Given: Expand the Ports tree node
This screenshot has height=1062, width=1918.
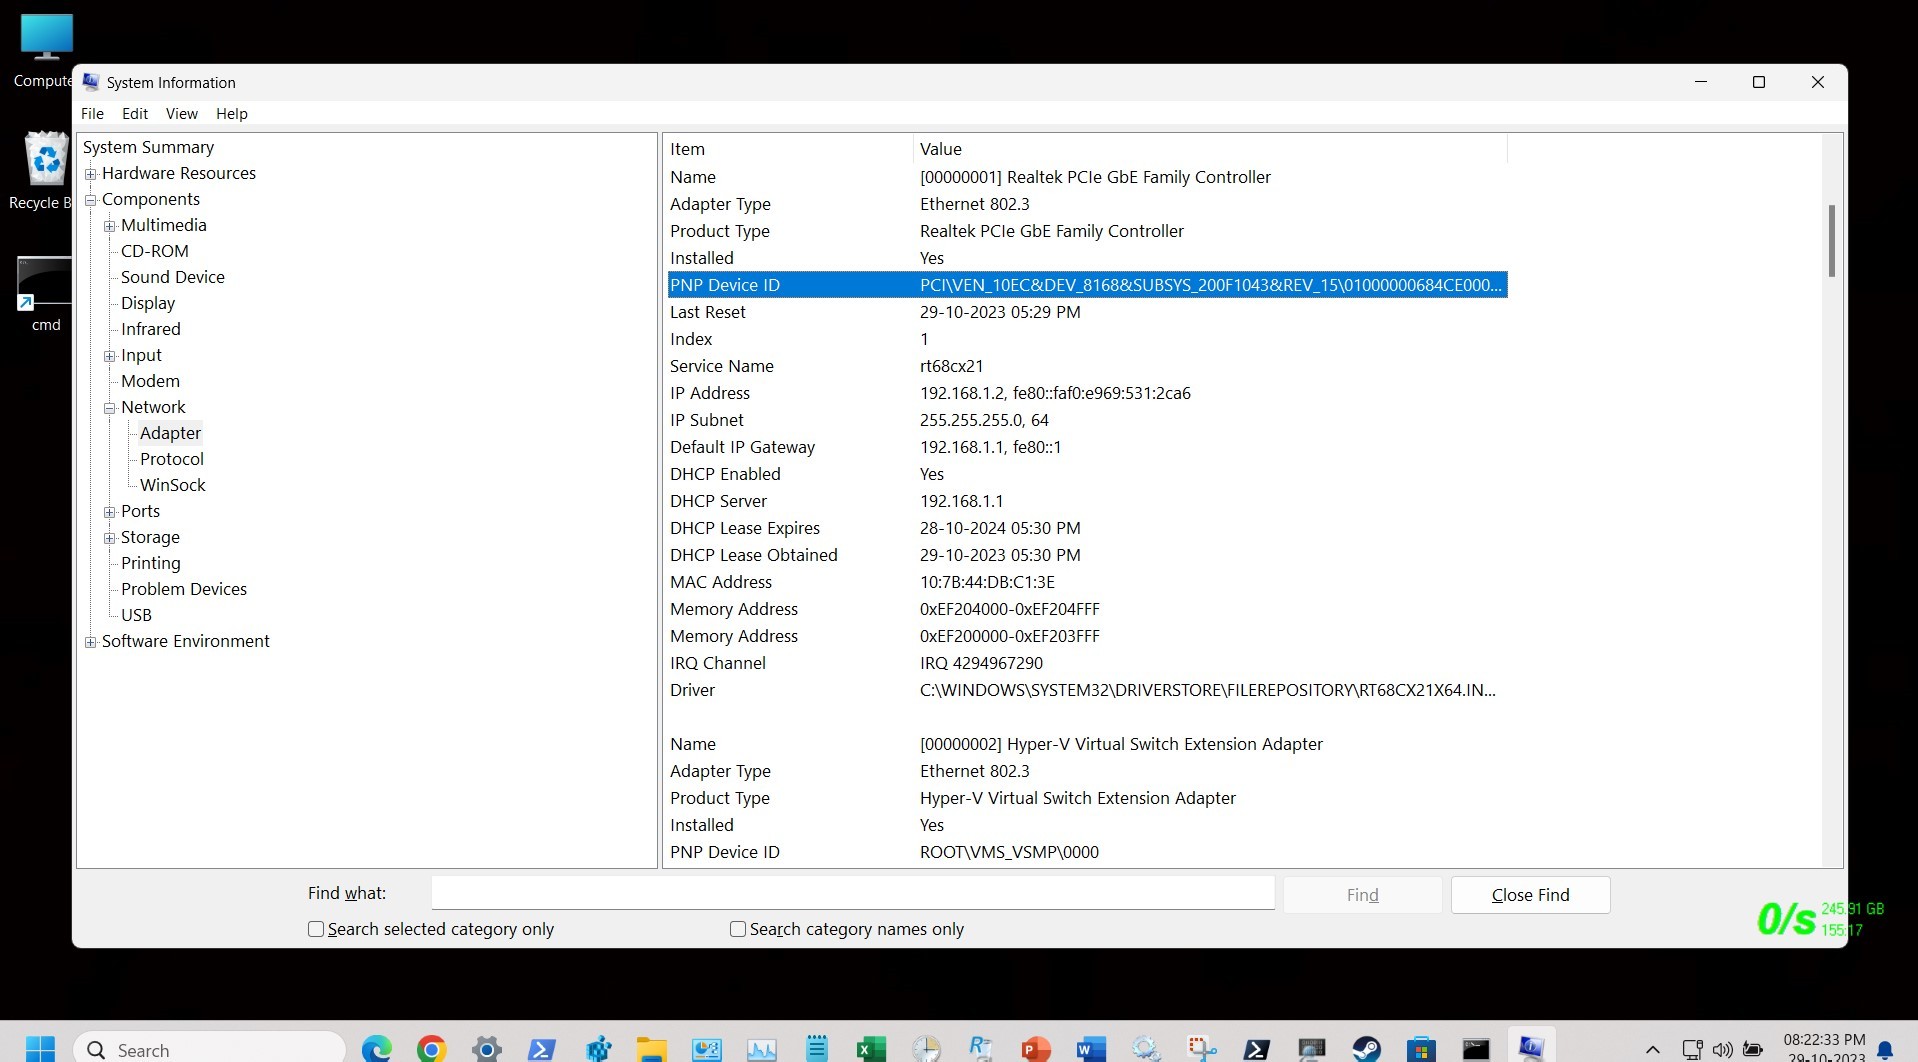Looking at the screenshot, I should pyautogui.click(x=110, y=512).
